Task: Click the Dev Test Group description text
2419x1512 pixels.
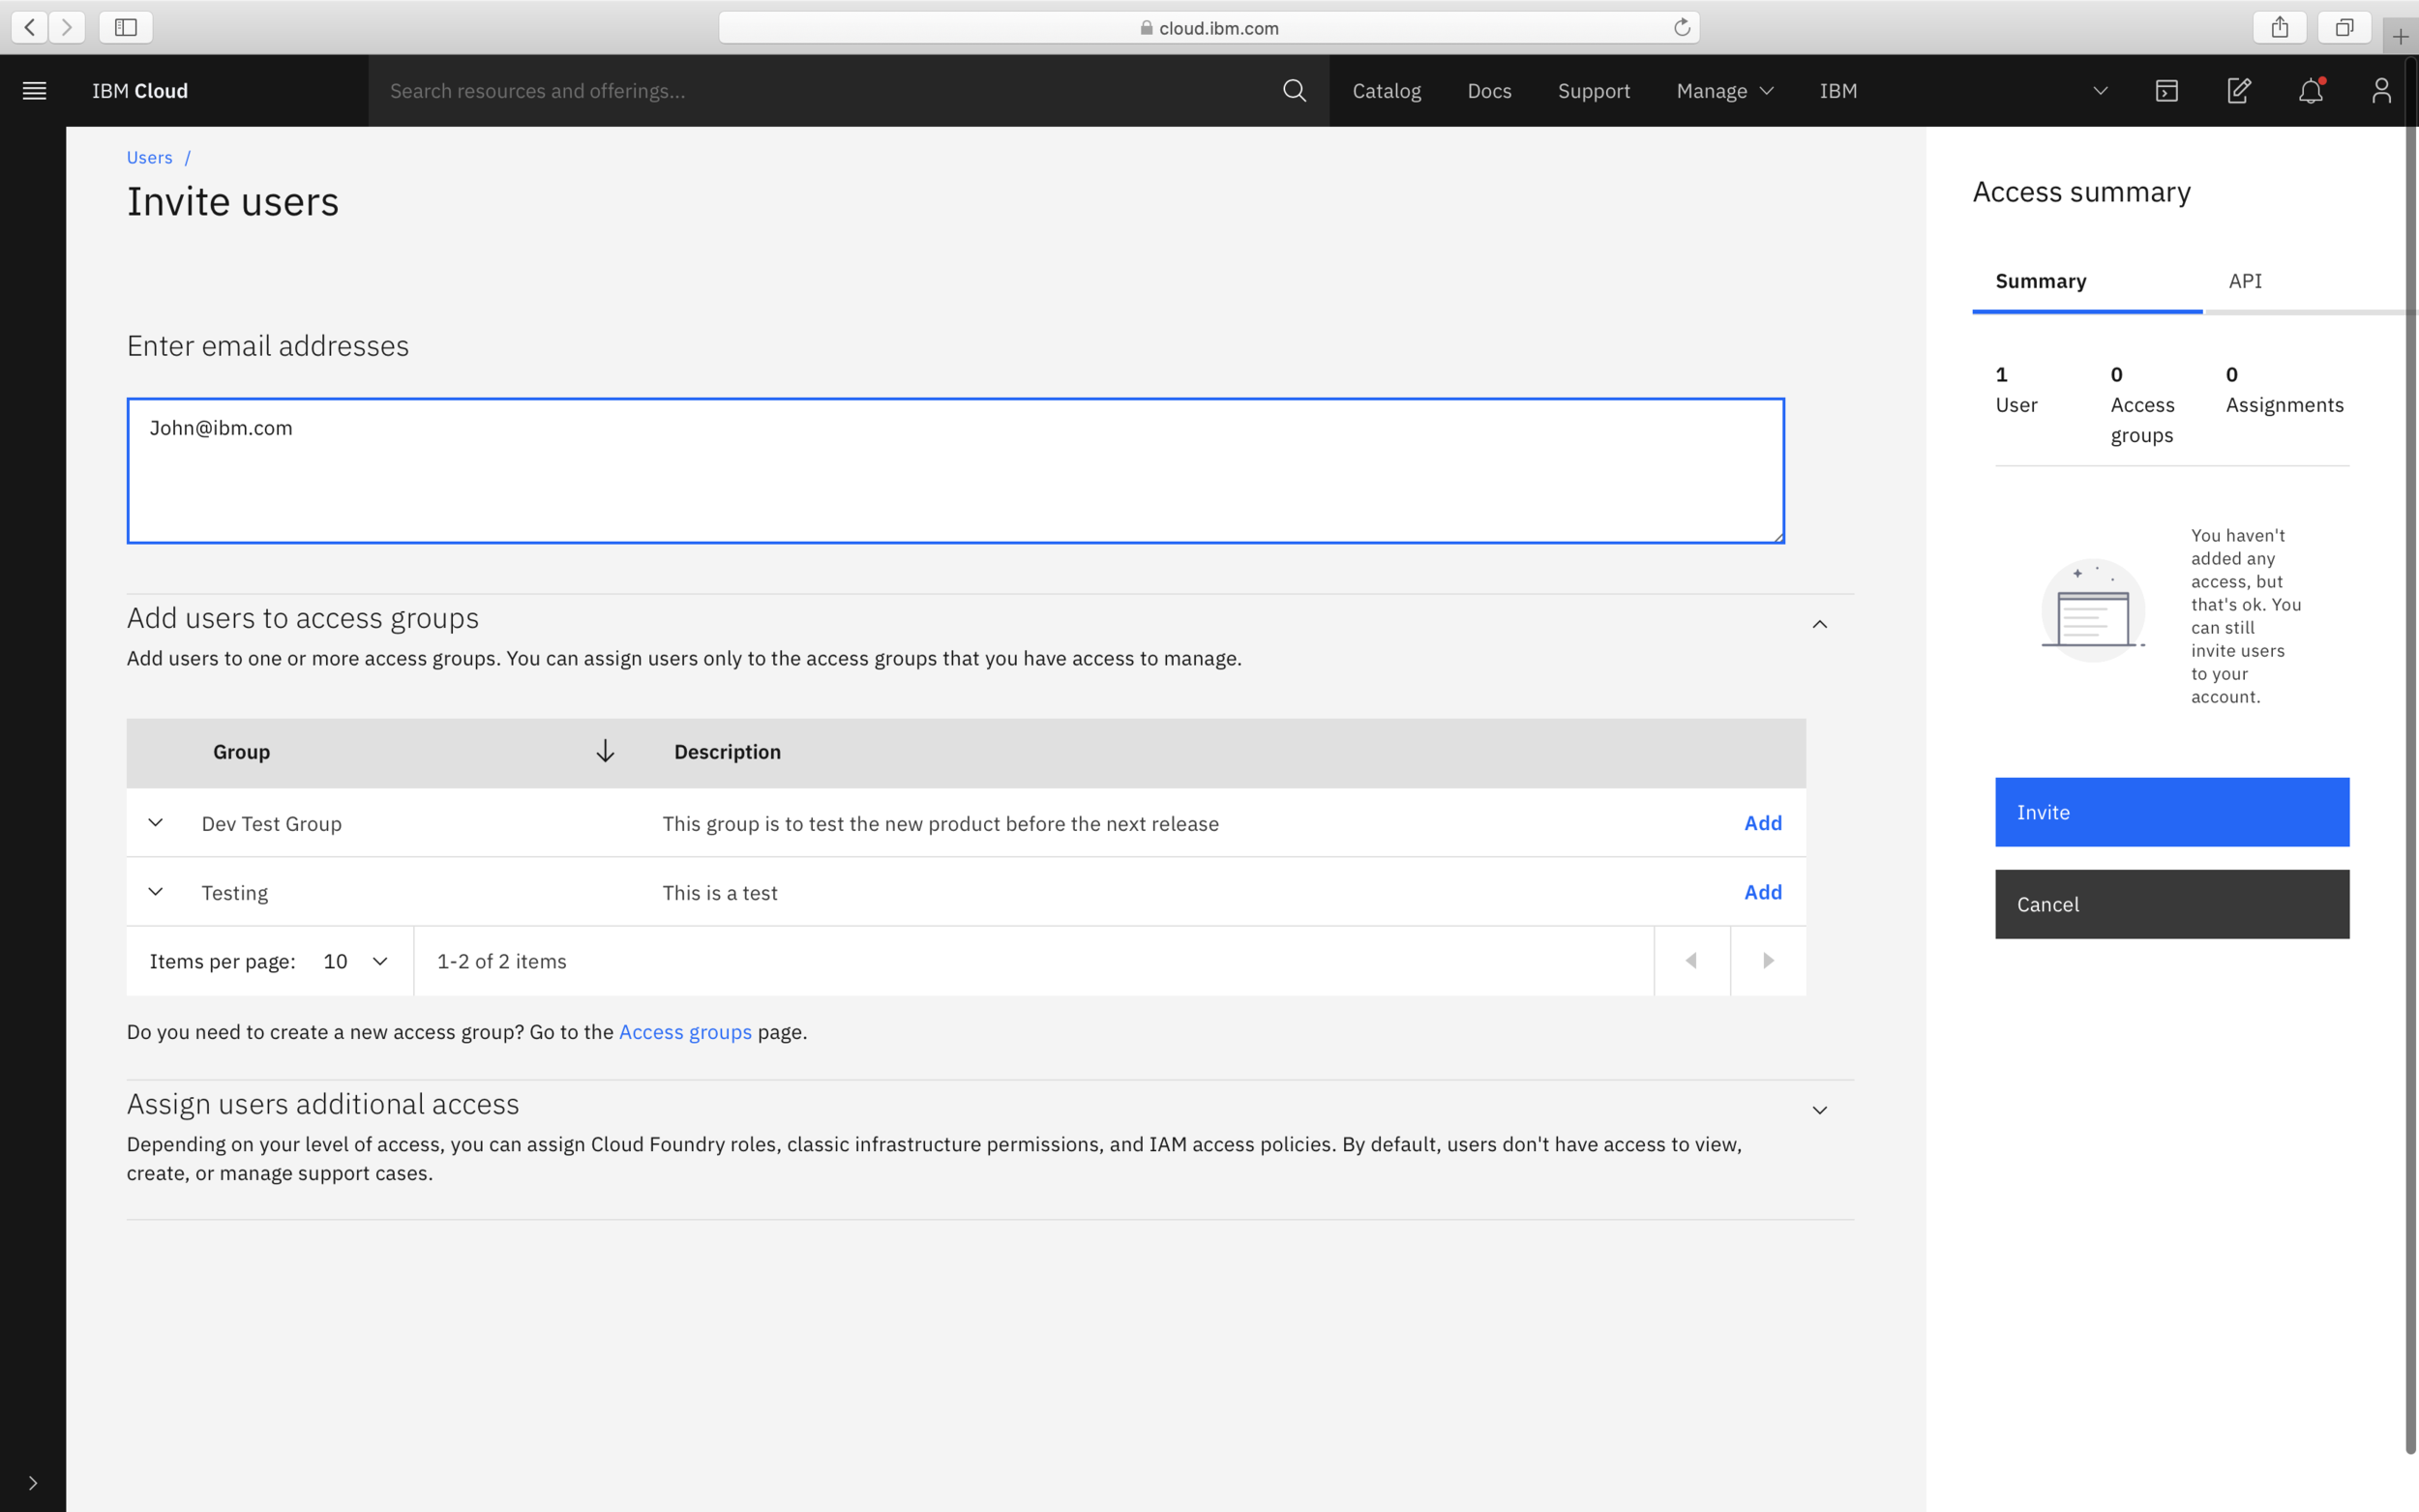Action: [940, 824]
